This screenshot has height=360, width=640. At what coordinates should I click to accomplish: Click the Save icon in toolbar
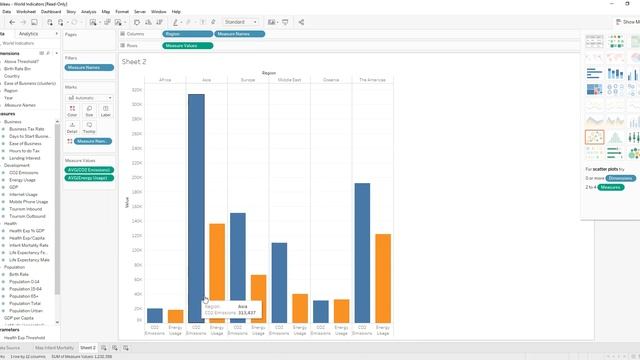[x=34, y=22]
